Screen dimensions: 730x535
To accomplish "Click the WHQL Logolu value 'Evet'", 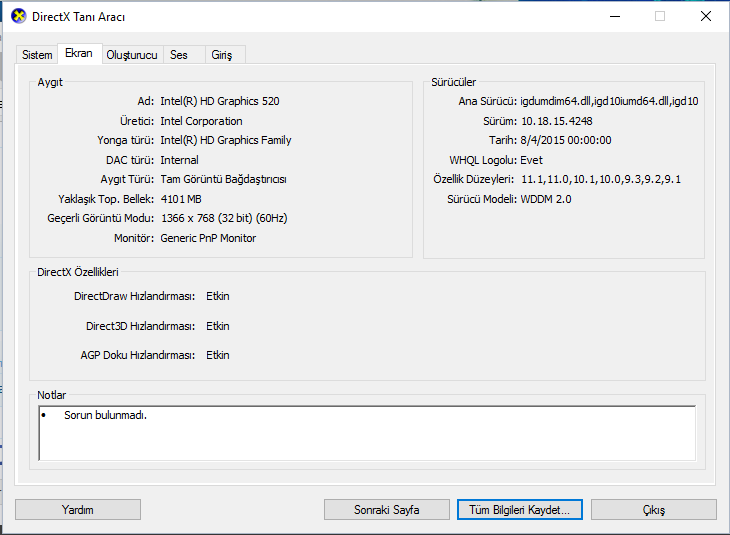I will click(531, 160).
